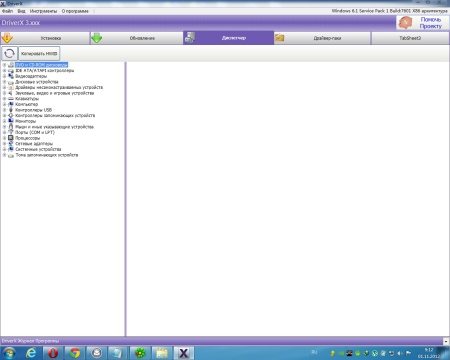This screenshot has width=450, height=360.
Task: Click the Help Project logo icon
Action: [x=405, y=23]
